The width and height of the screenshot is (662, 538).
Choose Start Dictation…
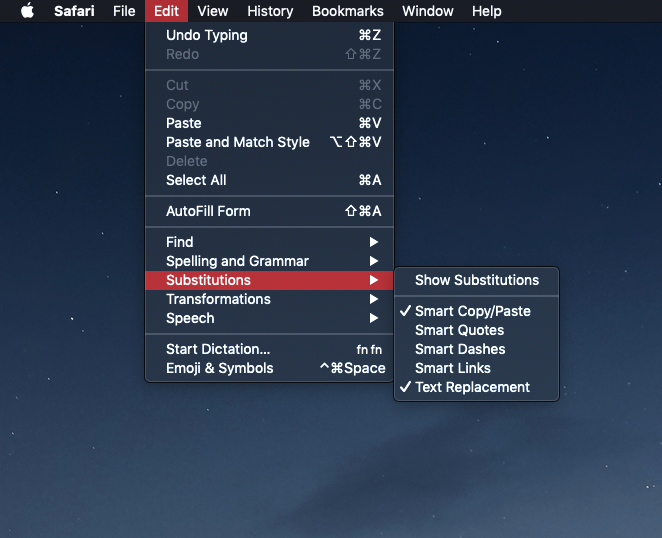pyautogui.click(x=269, y=349)
